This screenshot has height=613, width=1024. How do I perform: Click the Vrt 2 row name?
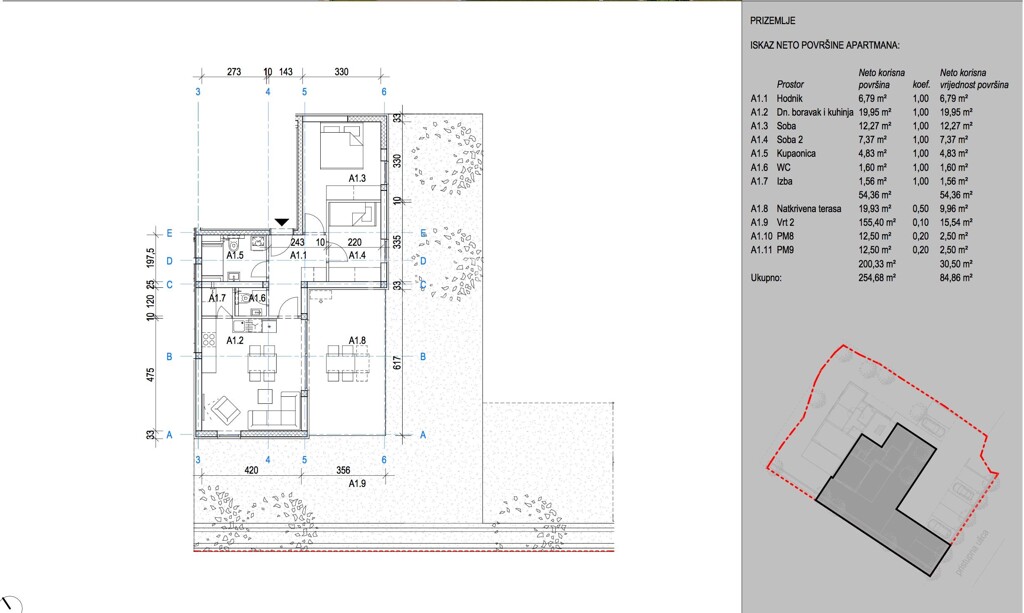(785, 223)
